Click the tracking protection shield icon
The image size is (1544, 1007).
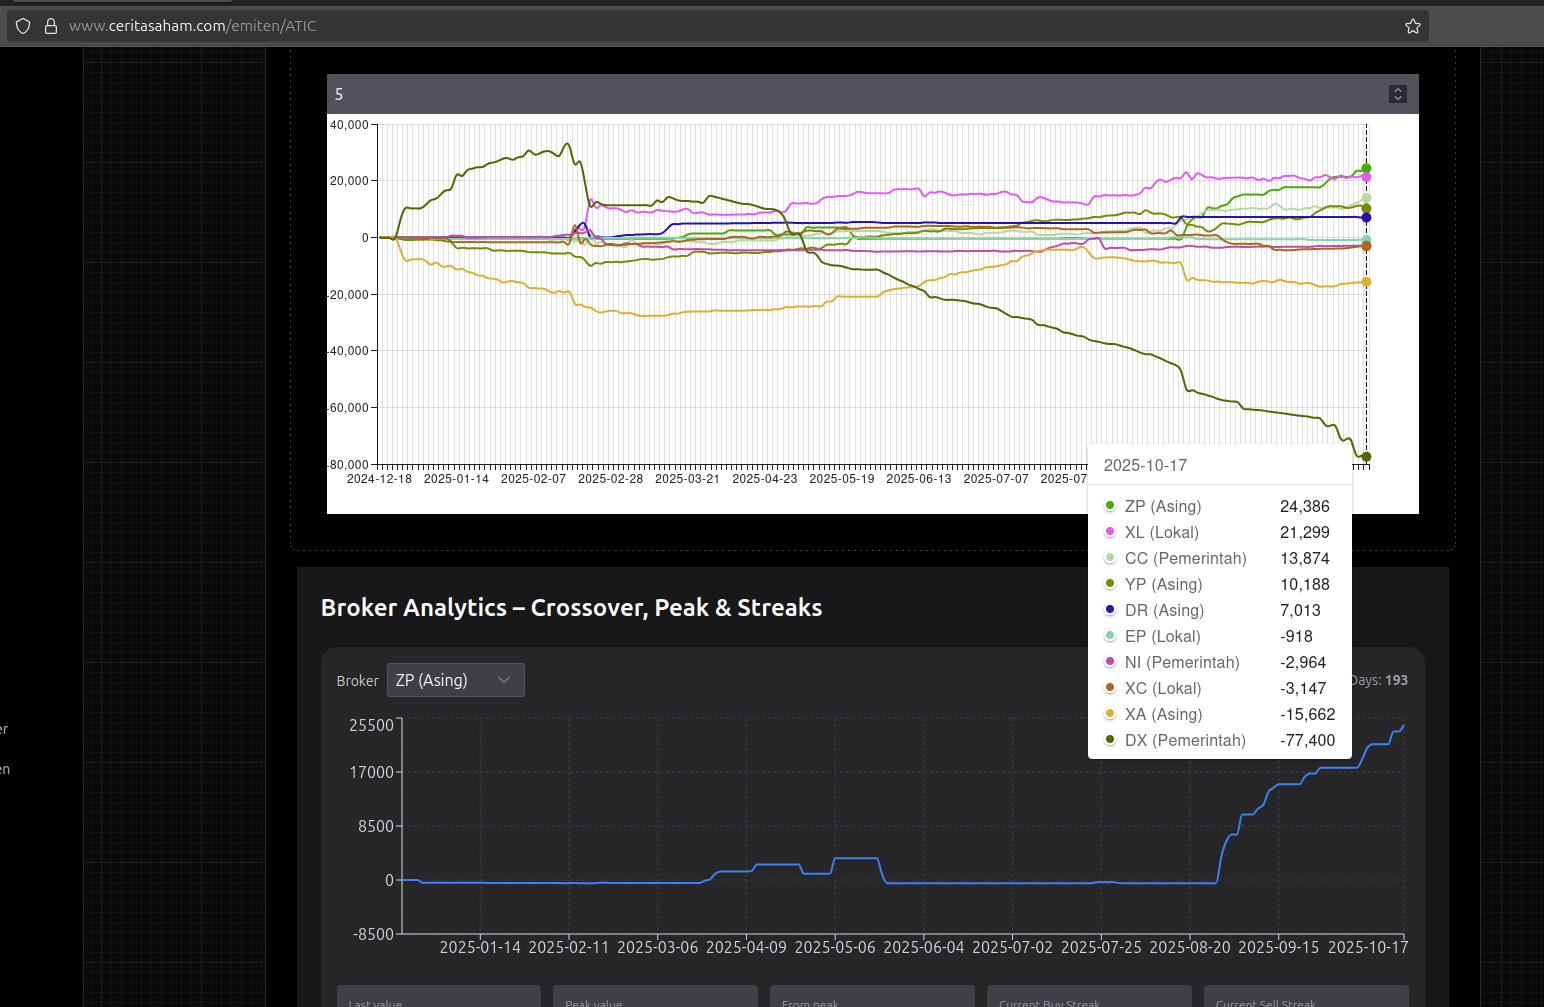[x=23, y=26]
